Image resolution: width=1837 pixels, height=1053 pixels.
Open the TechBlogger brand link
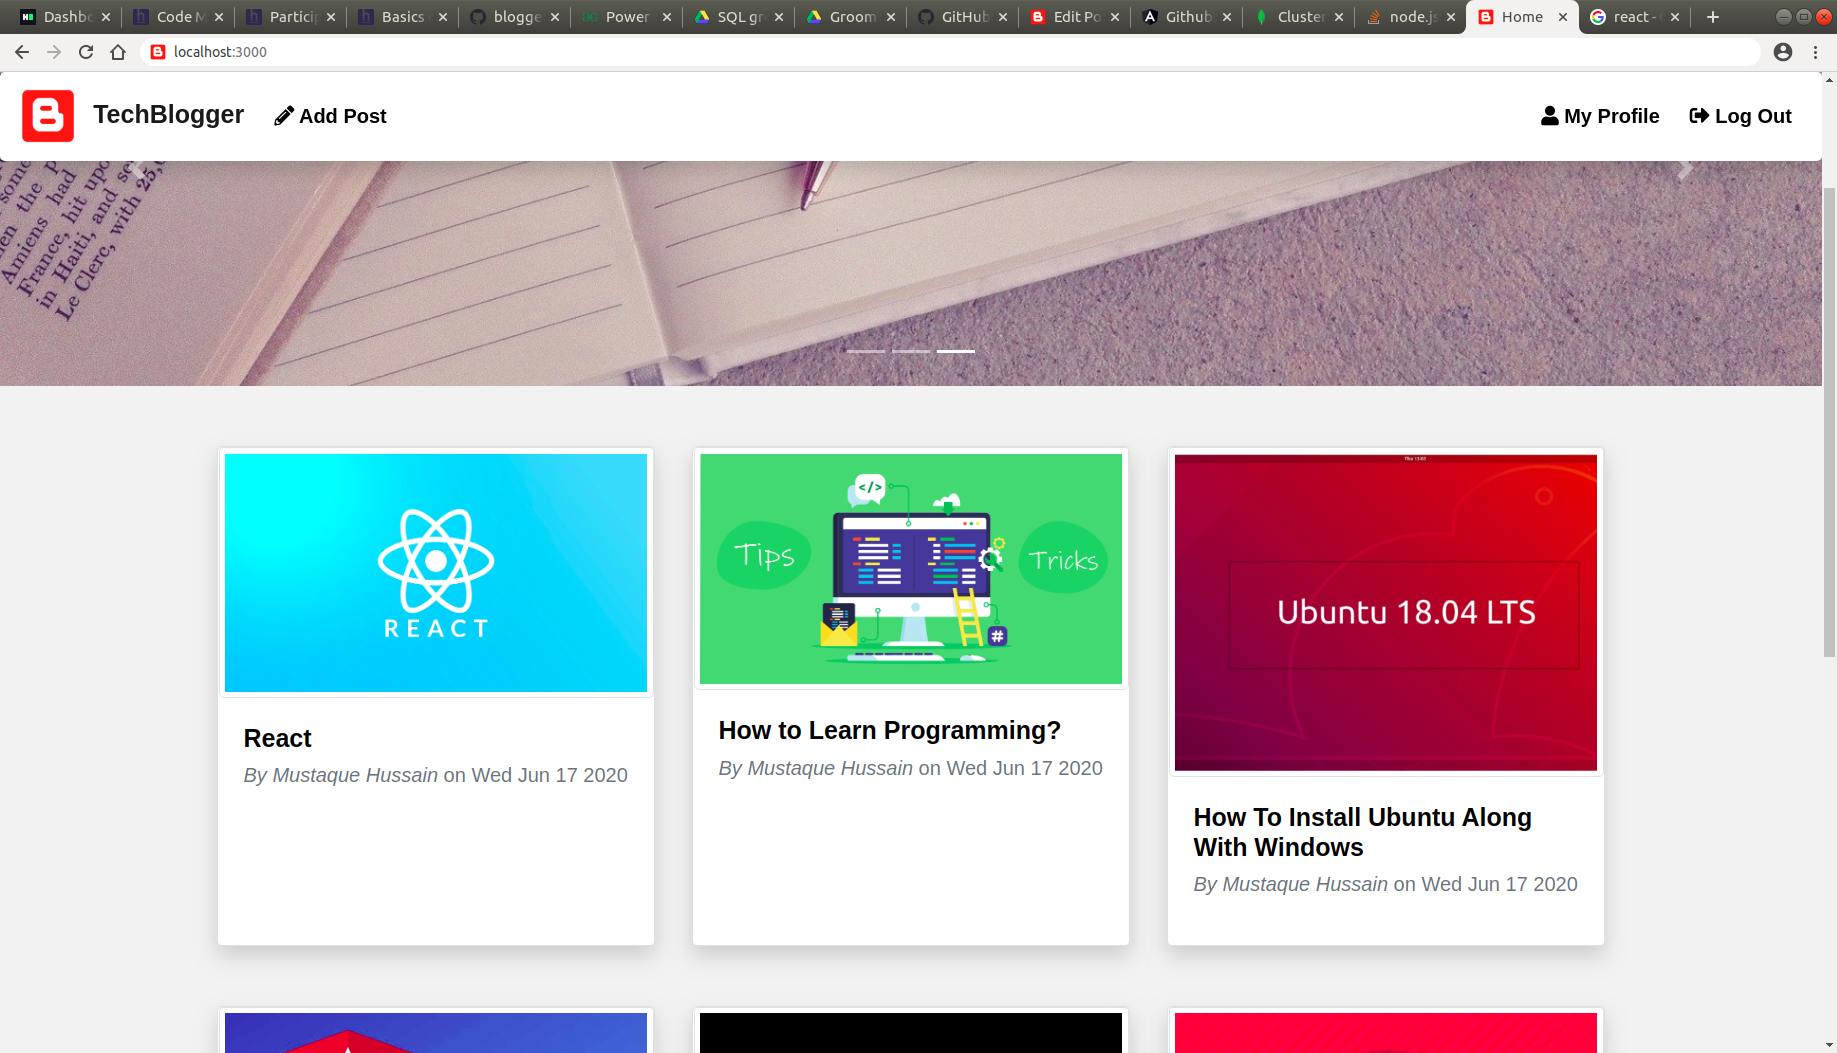[x=168, y=115]
